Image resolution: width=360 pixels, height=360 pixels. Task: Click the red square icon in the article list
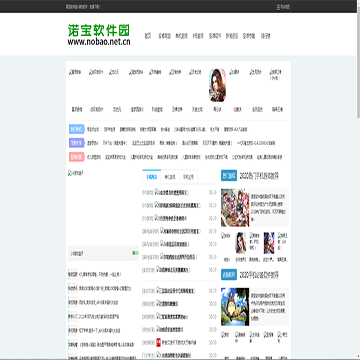(x=159, y=342)
